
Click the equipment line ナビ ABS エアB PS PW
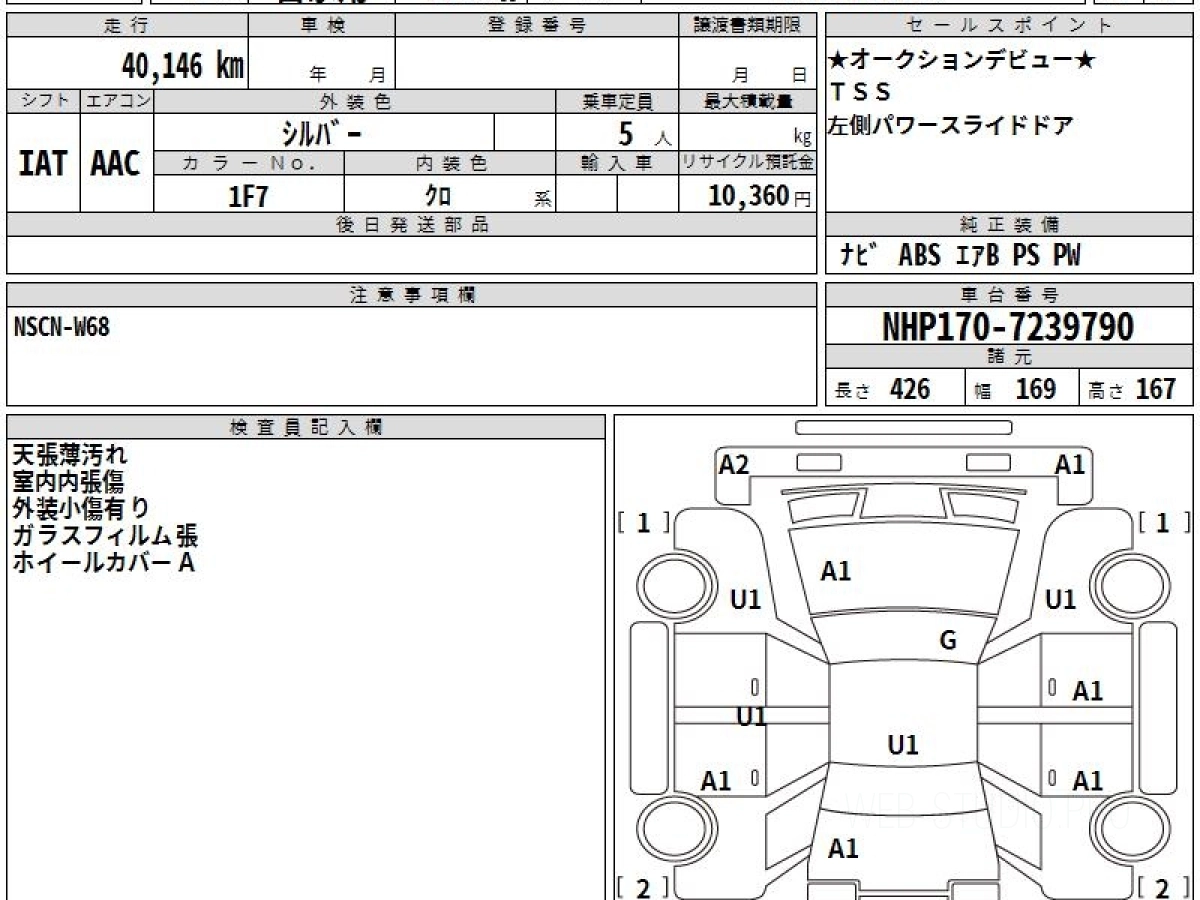click(x=960, y=256)
